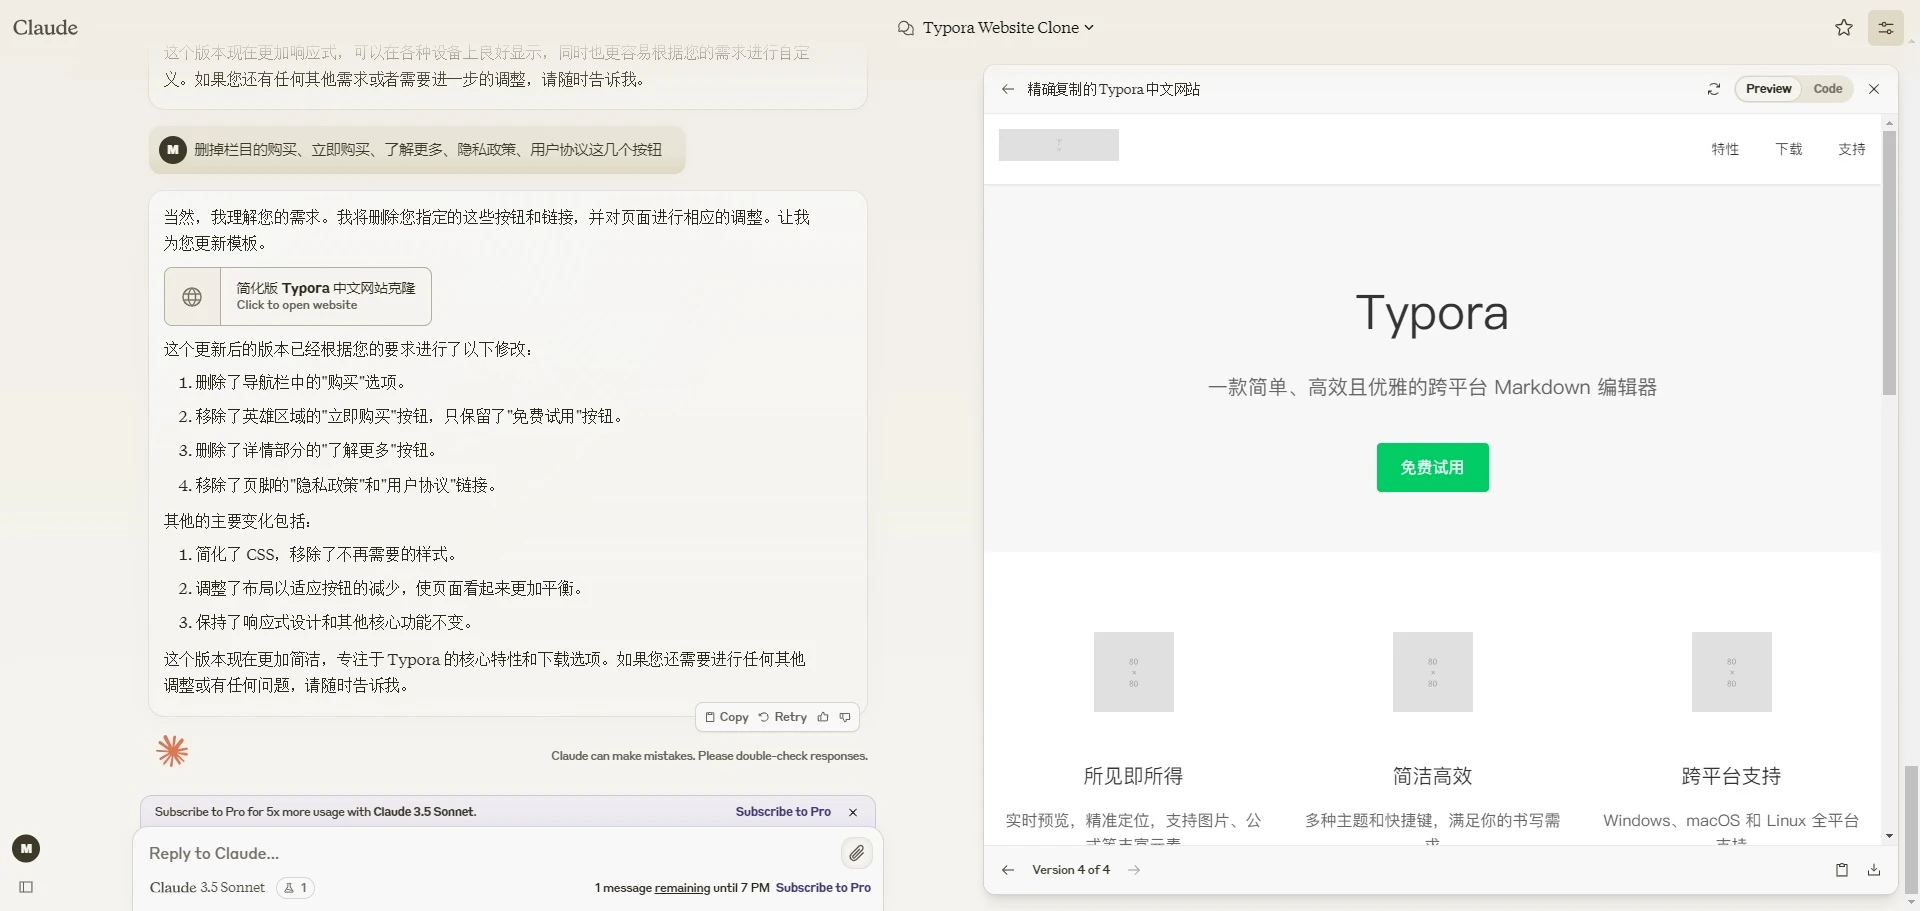Click the 精确复制的 Typora 中文网站 artifact title
Screen dimensions: 1920x911
(x=1114, y=89)
